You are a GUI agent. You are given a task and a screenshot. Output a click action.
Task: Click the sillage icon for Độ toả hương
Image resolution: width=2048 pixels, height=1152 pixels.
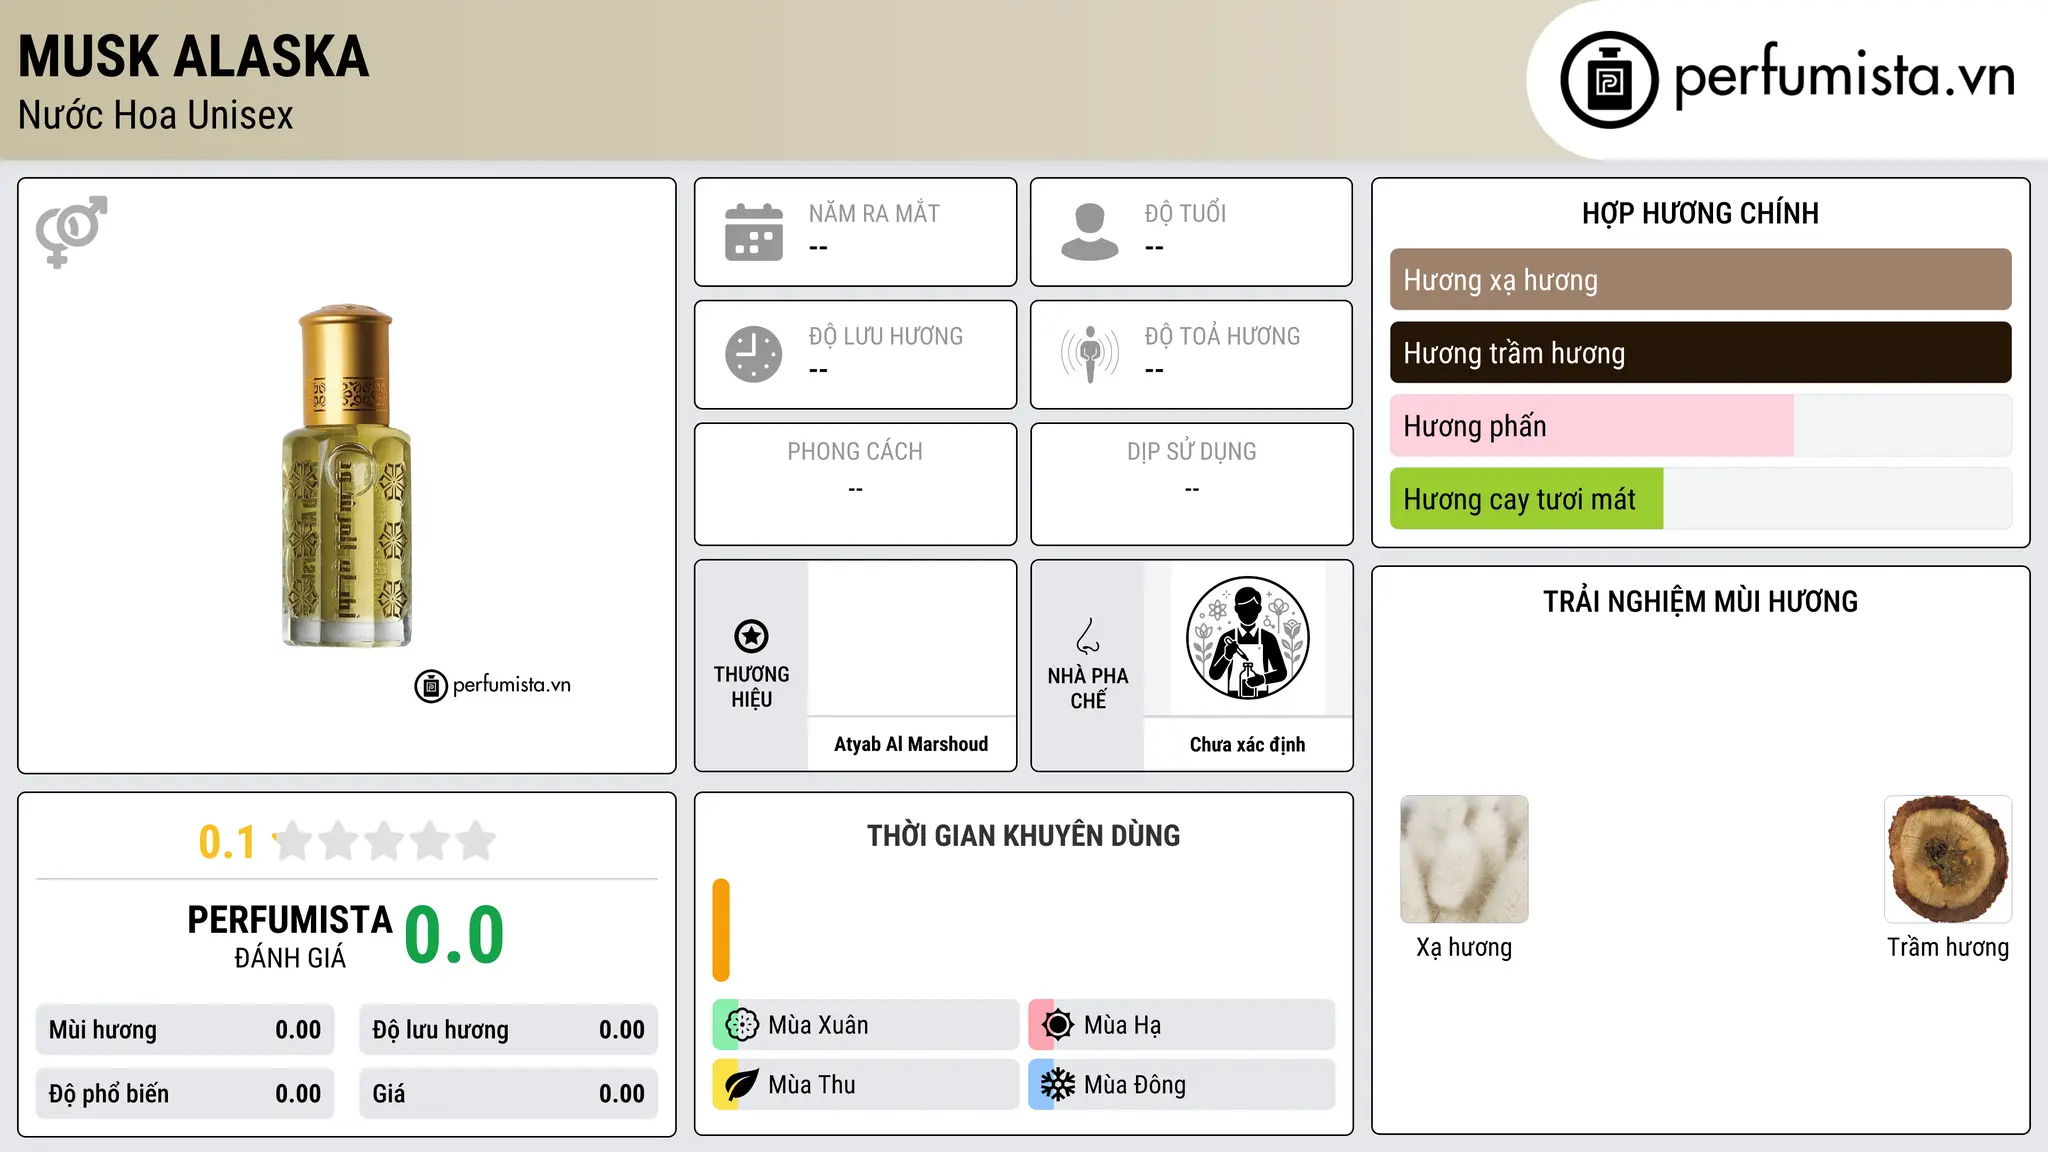[1090, 354]
